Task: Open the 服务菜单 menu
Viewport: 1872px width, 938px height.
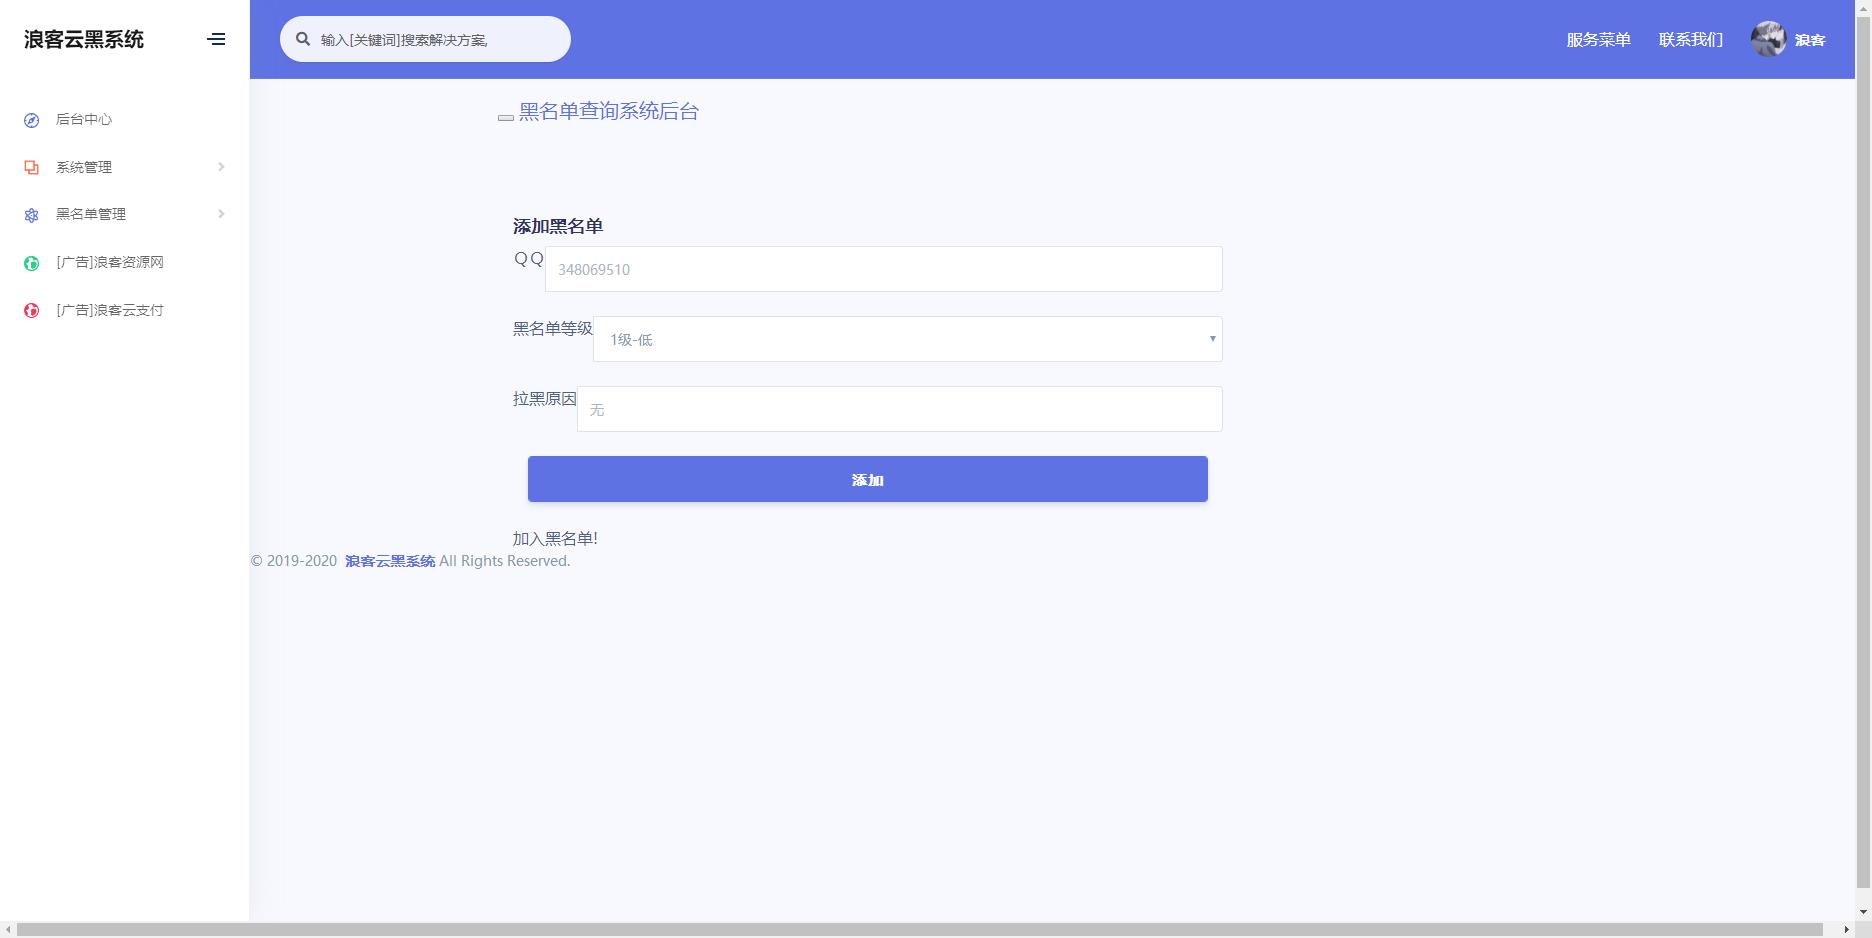Action: coord(1597,39)
